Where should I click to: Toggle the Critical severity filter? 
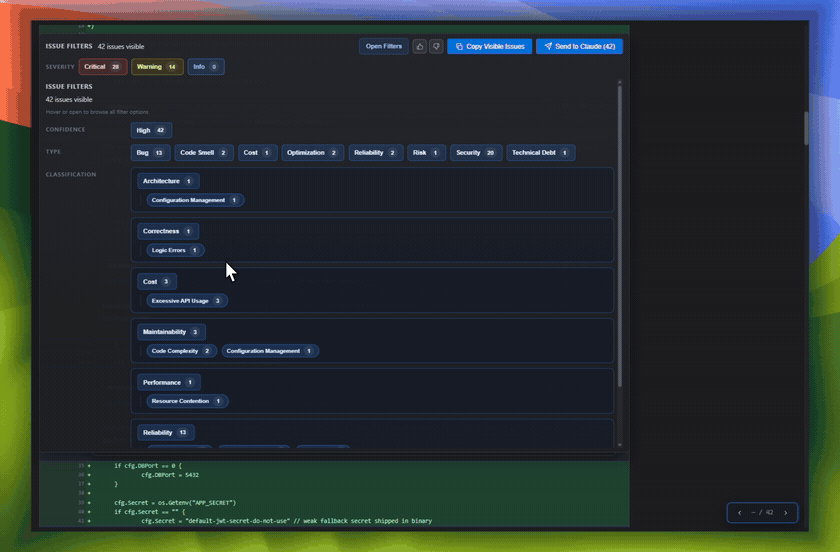103,67
